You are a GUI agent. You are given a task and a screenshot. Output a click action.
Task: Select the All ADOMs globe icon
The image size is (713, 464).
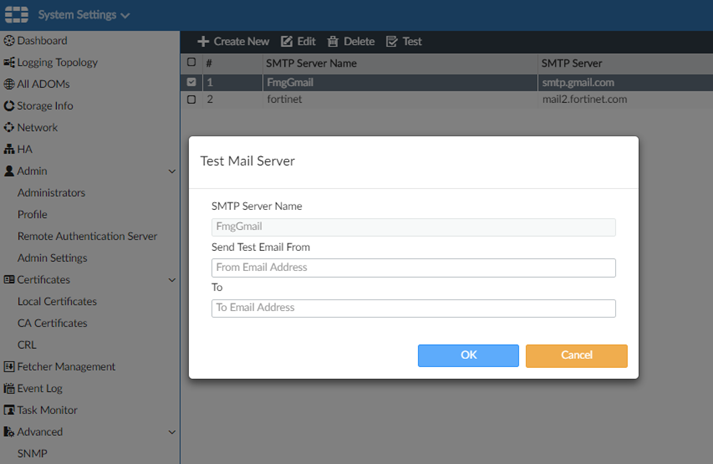[9, 84]
